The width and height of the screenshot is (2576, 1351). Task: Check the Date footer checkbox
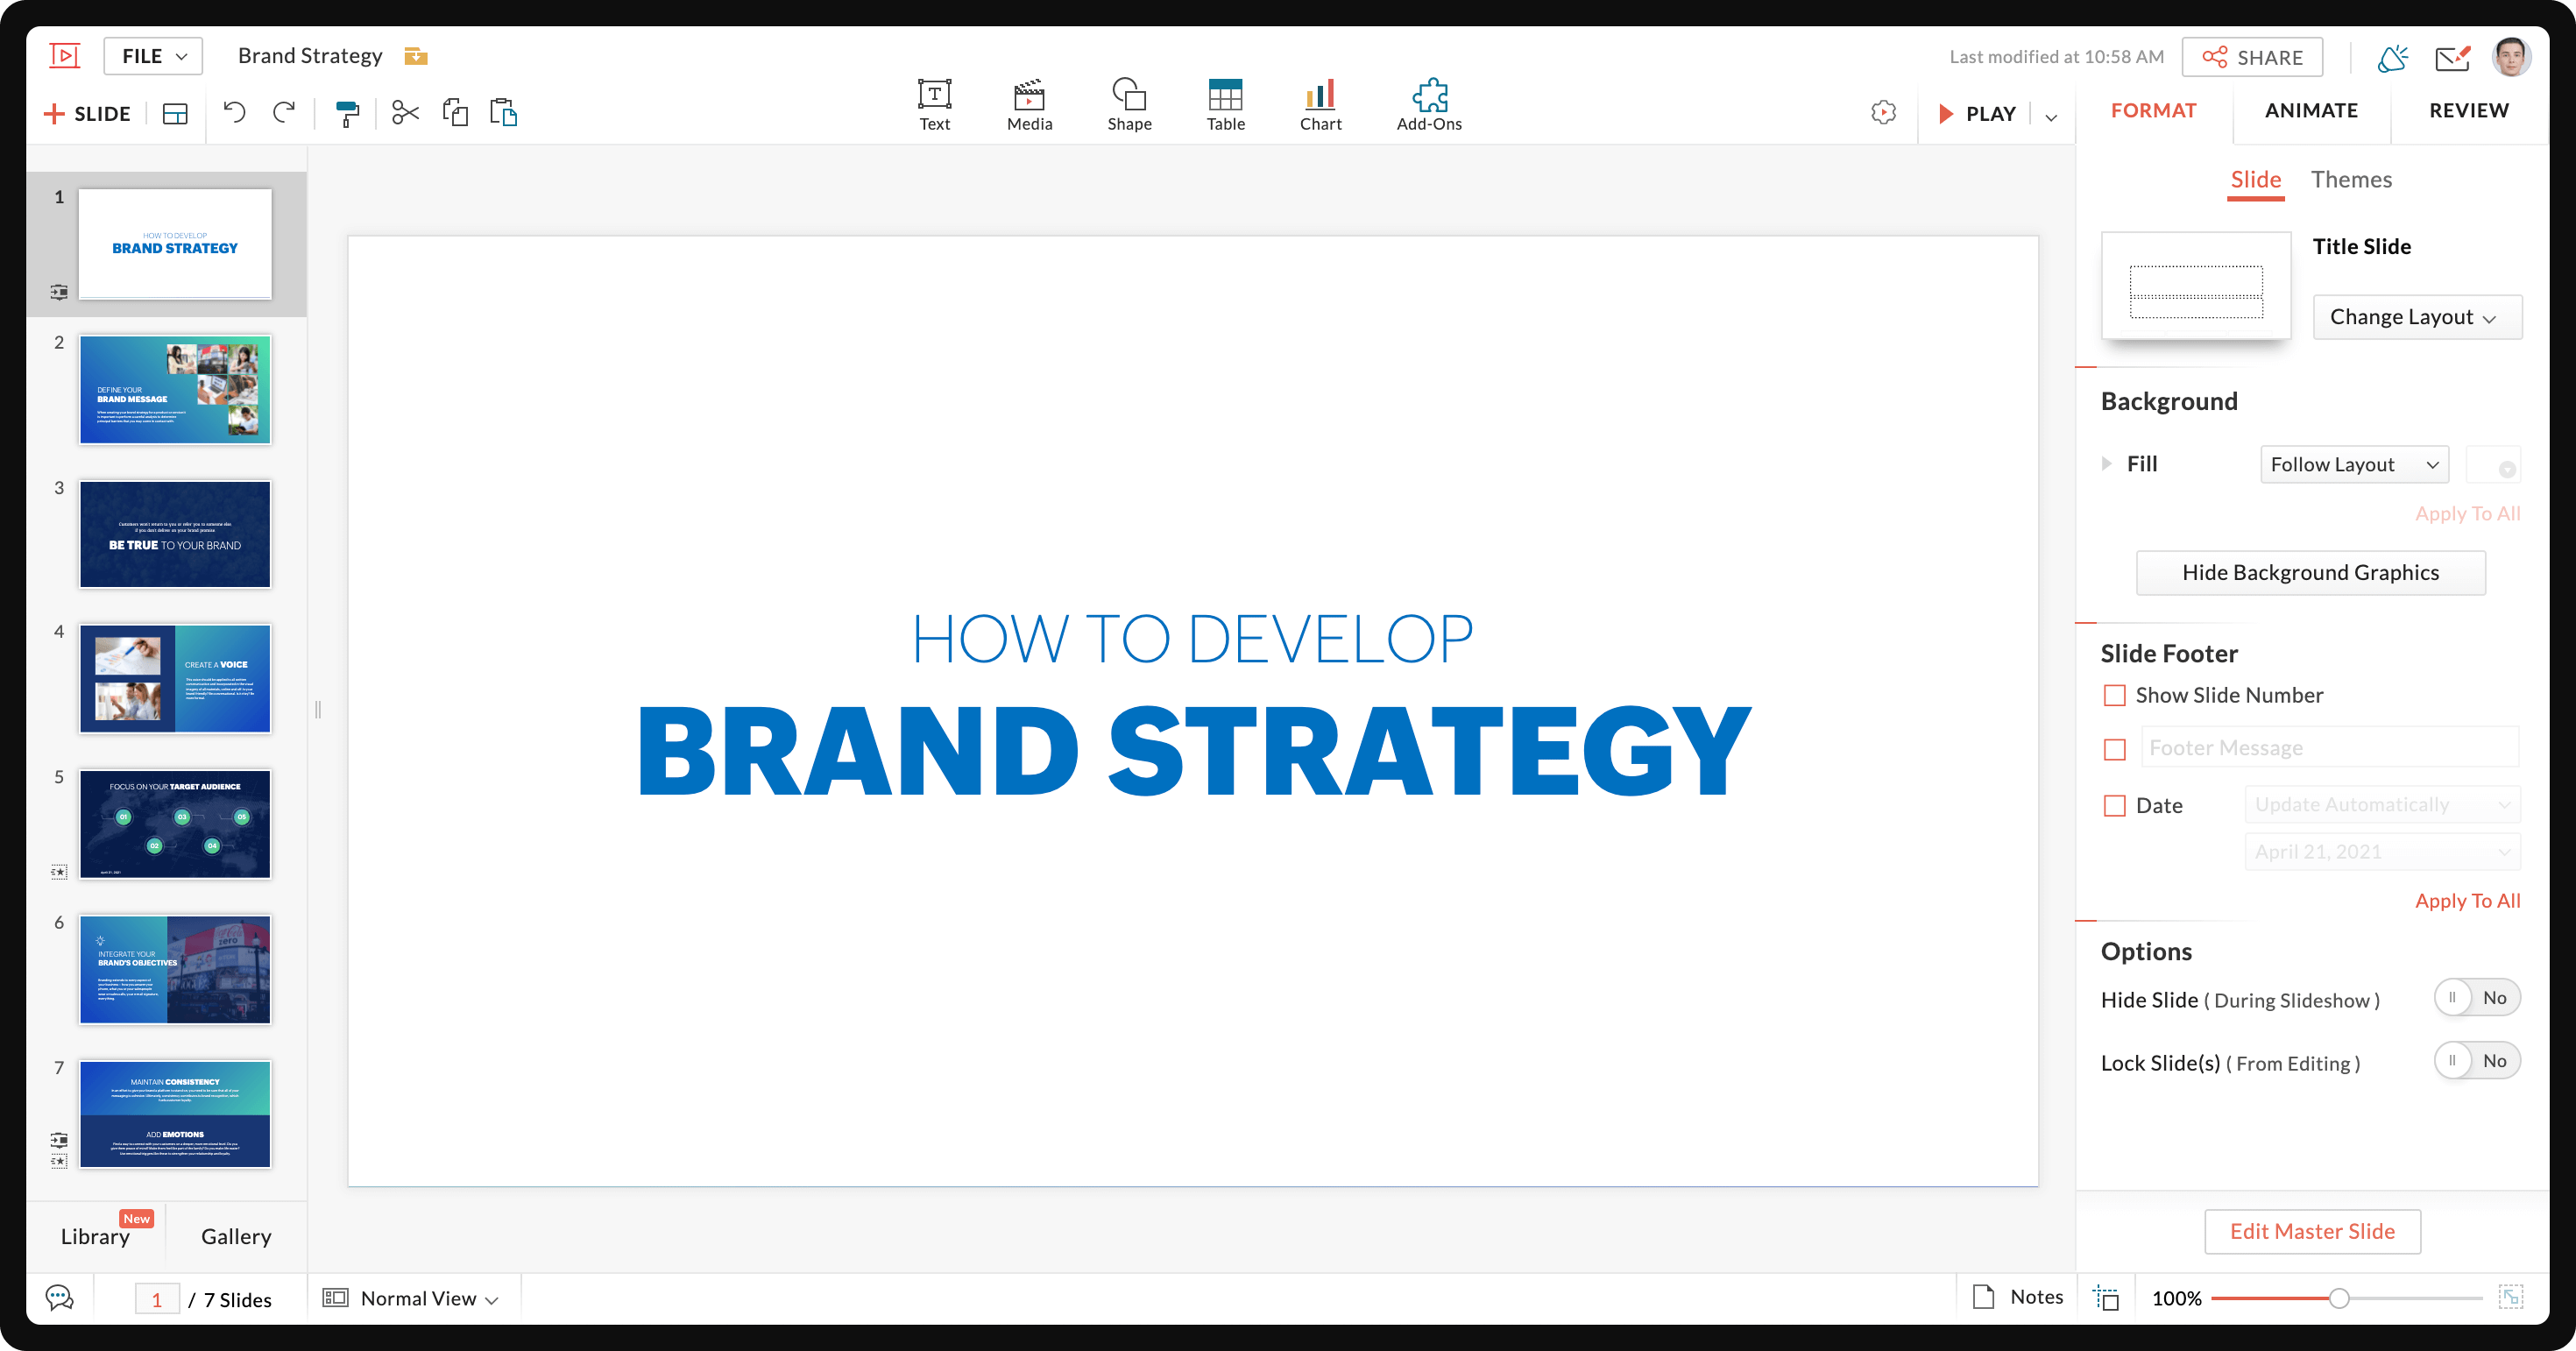2114,805
